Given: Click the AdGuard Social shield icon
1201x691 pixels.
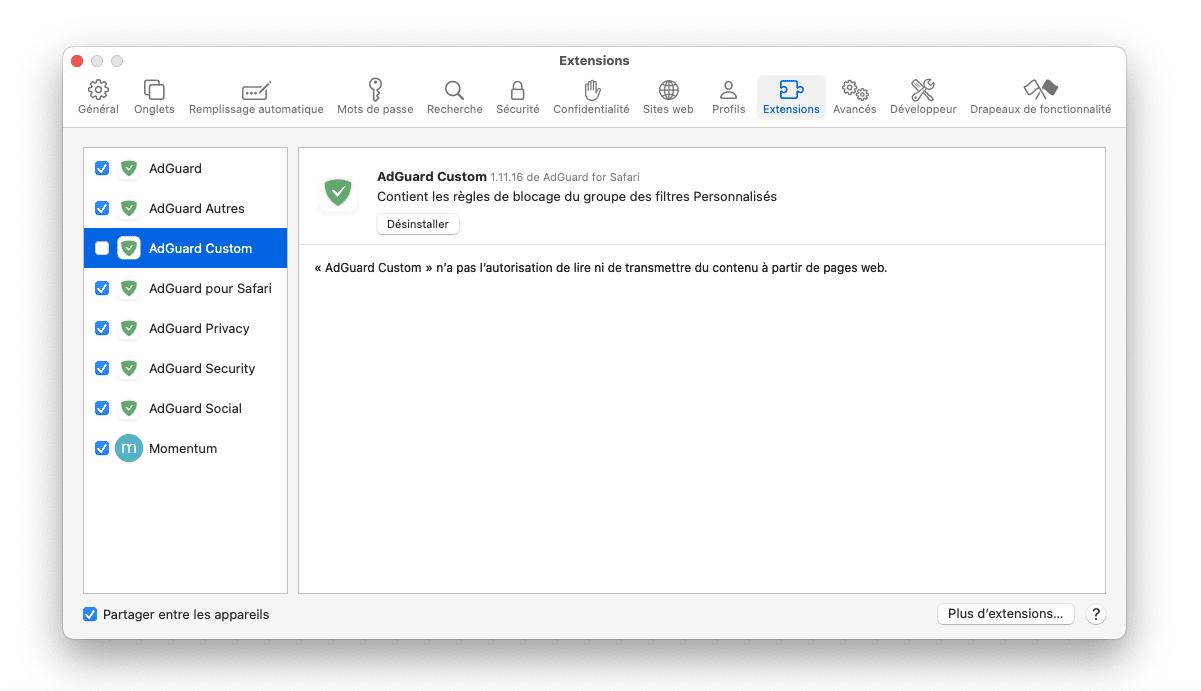Looking at the screenshot, I should click(x=129, y=408).
